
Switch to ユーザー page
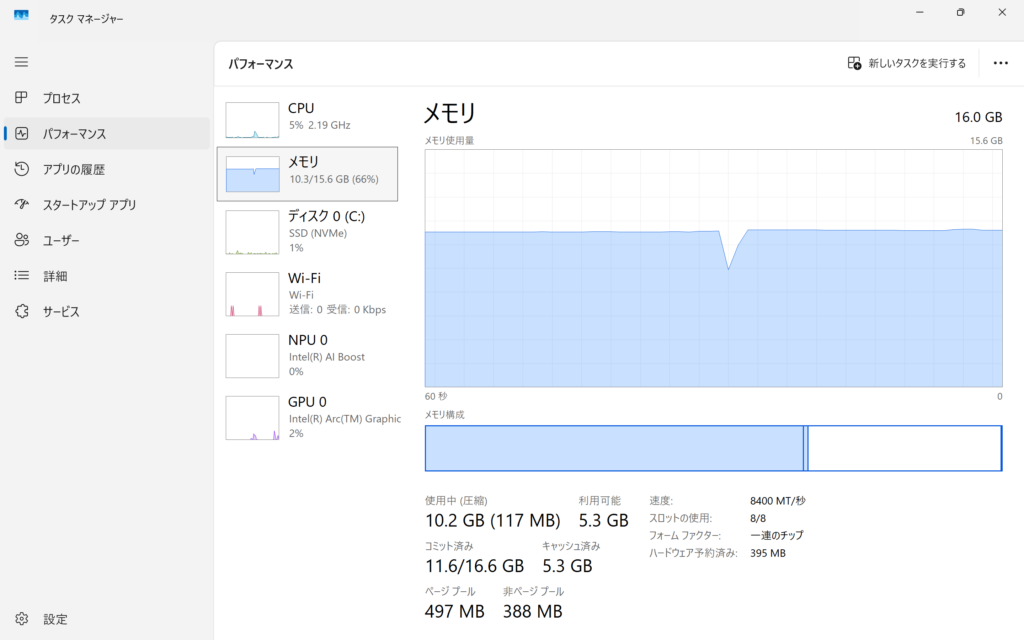coord(107,240)
